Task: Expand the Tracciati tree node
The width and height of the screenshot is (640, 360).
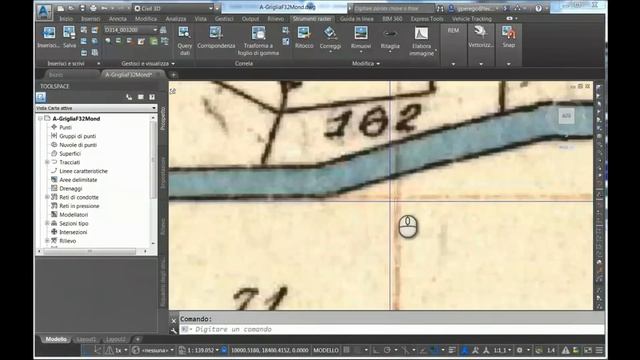Action: pyautogui.click(x=47, y=162)
